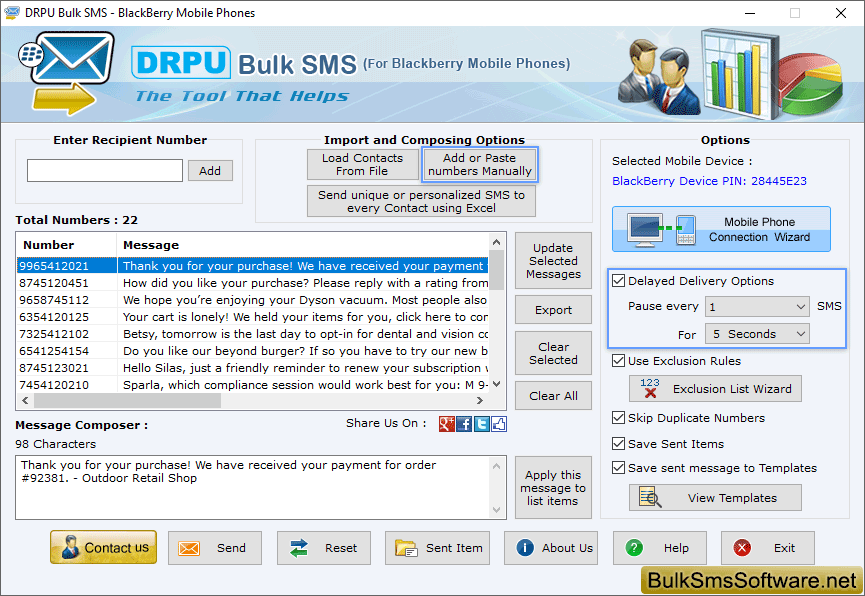Click Apply this message to list items
Image resolution: width=865 pixels, height=596 pixels.
[553, 487]
